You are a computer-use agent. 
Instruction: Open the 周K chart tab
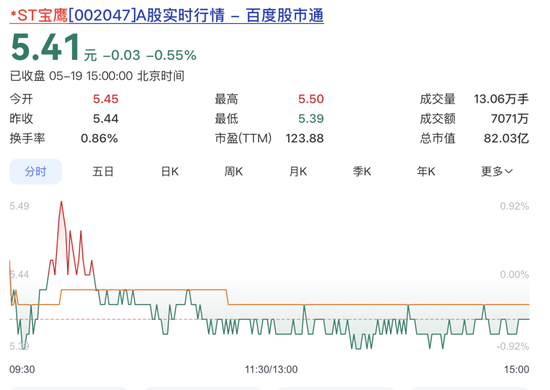pyautogui.click(x=234, y=172)
